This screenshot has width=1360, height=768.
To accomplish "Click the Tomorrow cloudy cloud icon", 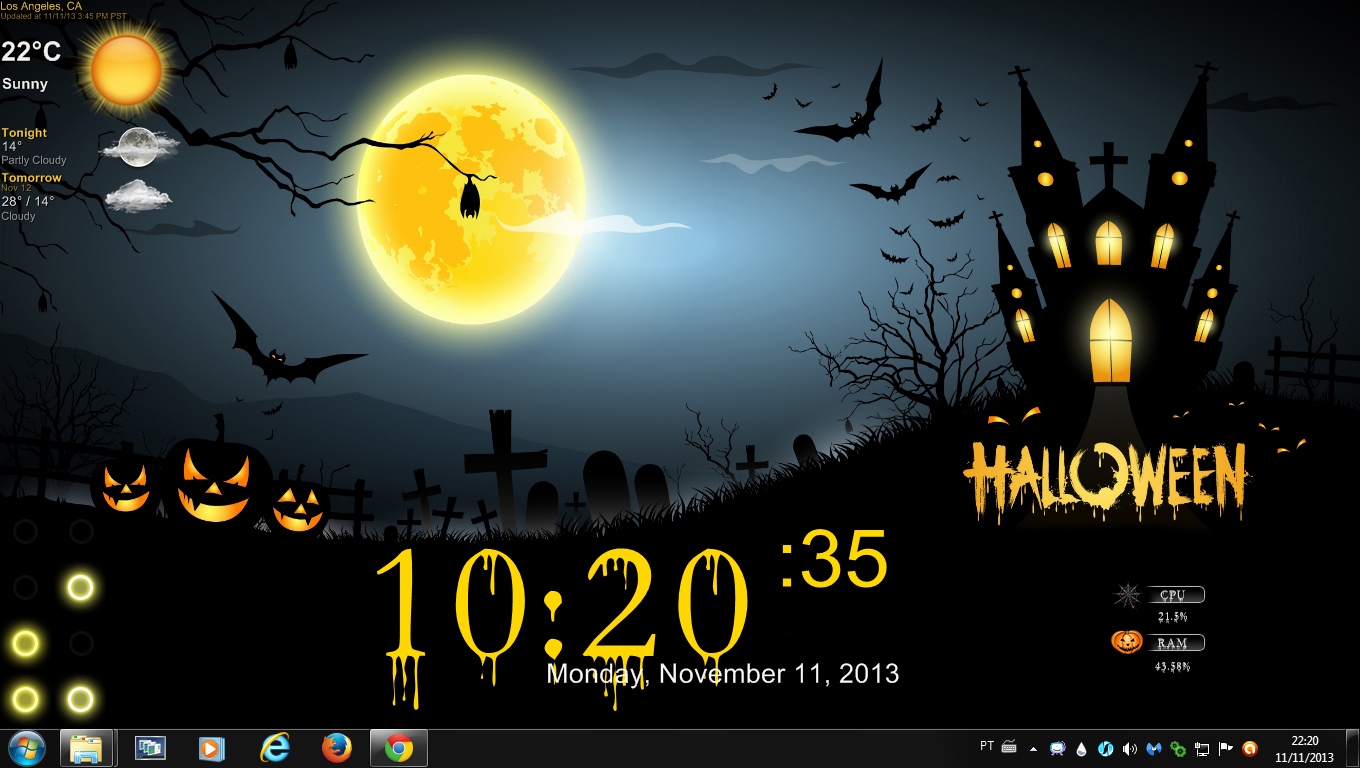I will 139,195.
